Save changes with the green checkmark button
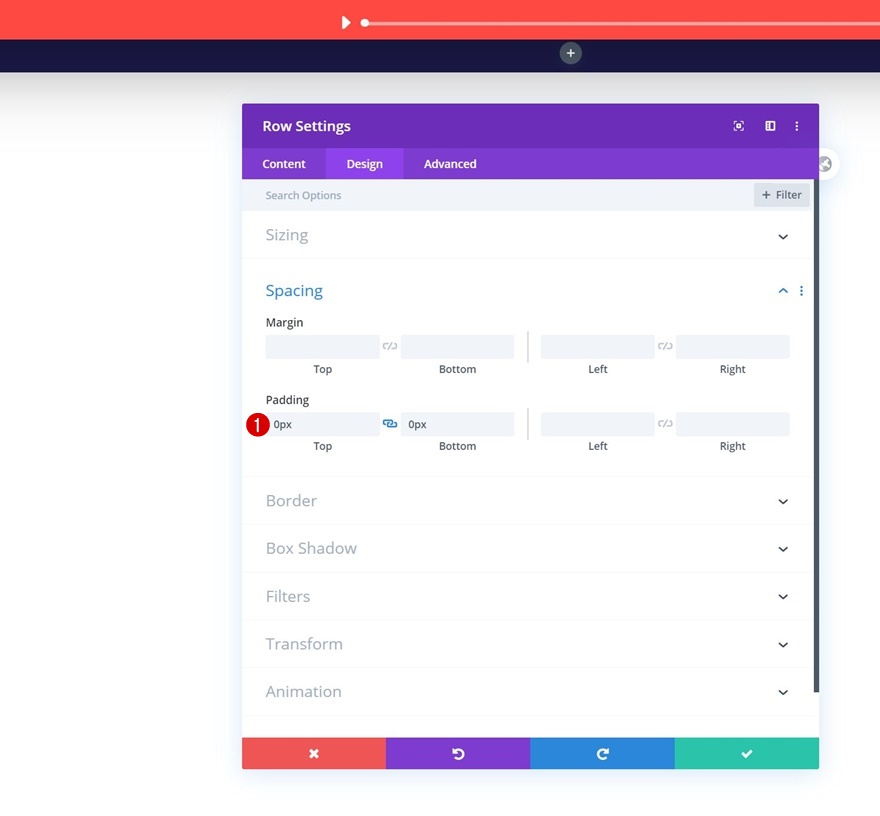Image resolution: width=880 pixels, height=816 pixels. [x=746, y=753]
